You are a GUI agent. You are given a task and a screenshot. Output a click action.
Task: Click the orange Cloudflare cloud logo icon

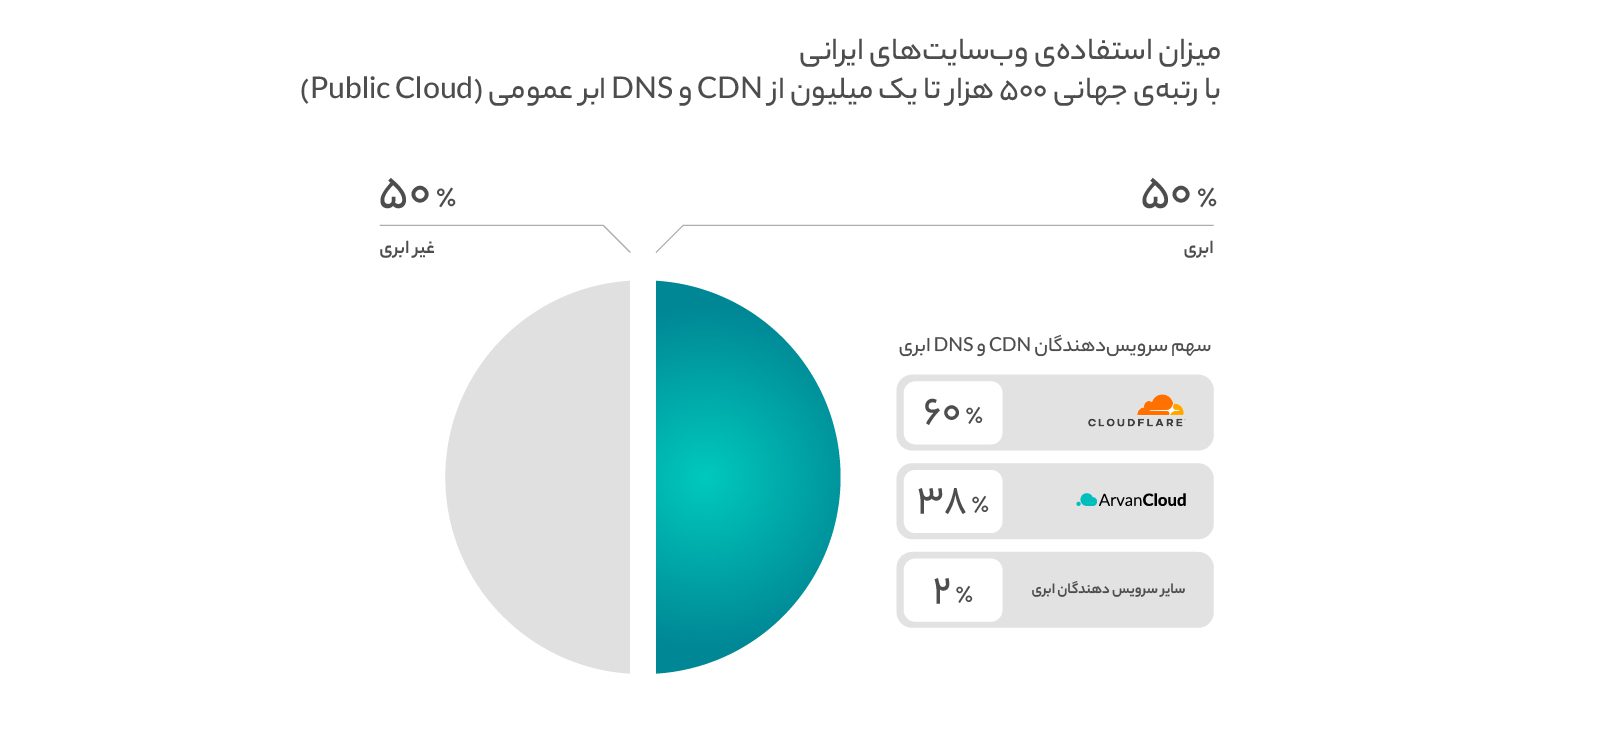click(1160, 405)
